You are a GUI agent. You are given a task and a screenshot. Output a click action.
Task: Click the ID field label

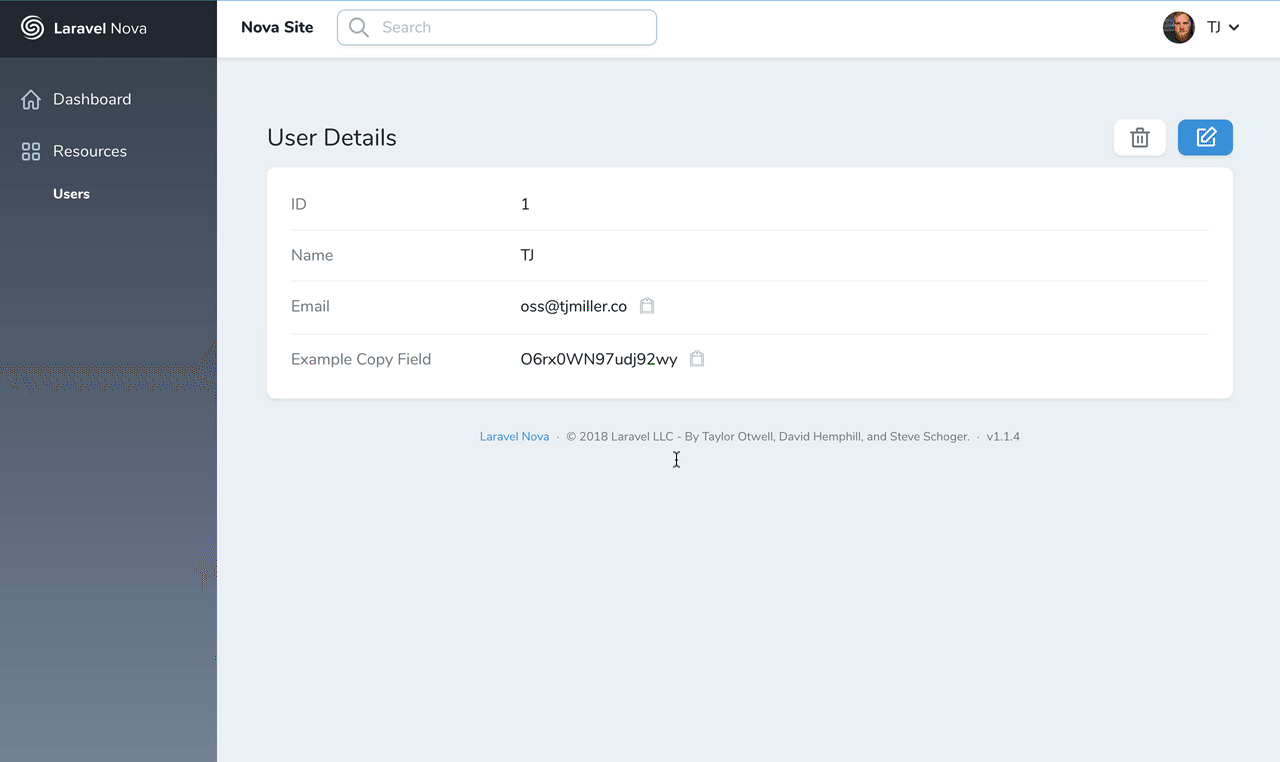(299, 204)
